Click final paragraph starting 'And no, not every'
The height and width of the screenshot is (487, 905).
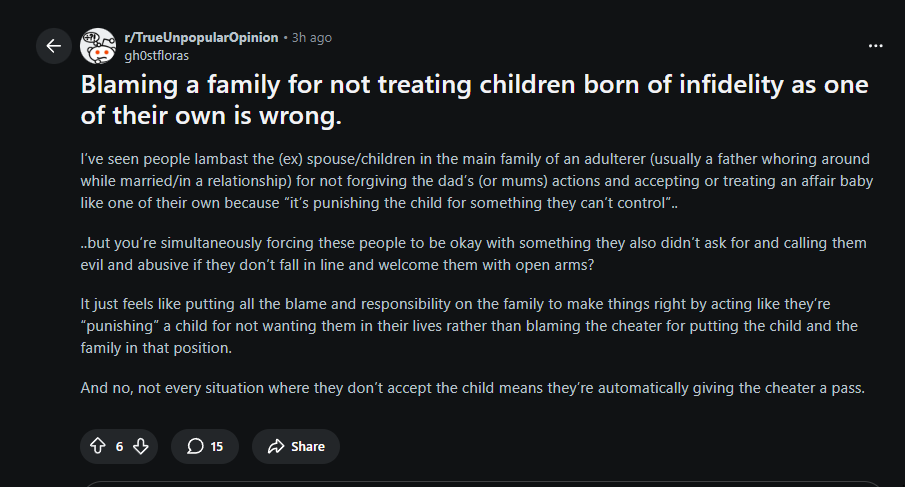tap(473, 388)
